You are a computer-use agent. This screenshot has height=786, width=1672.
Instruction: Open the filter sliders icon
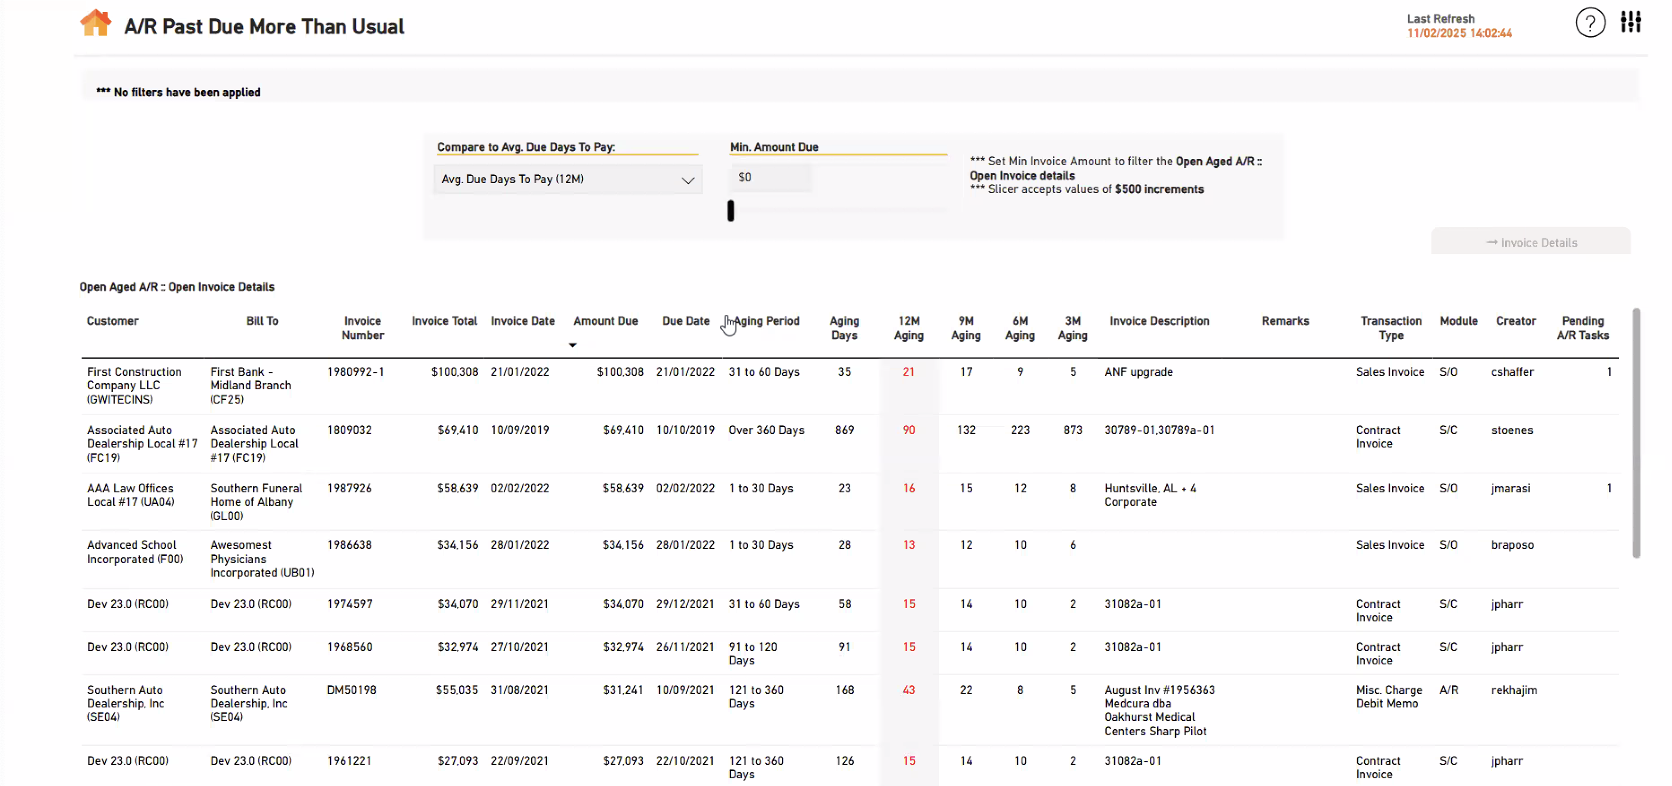[1631, 22]
